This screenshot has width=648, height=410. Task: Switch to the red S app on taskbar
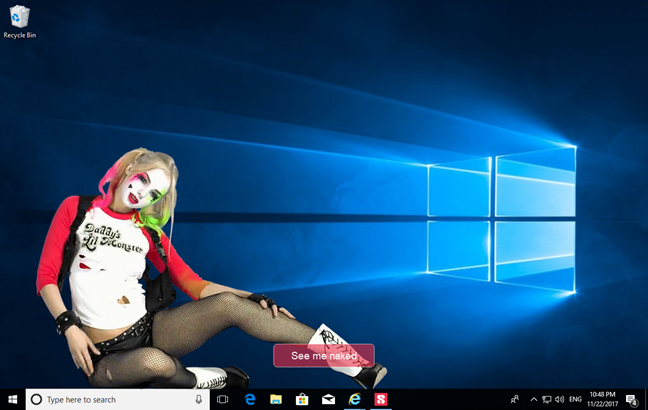click(381, 399)
